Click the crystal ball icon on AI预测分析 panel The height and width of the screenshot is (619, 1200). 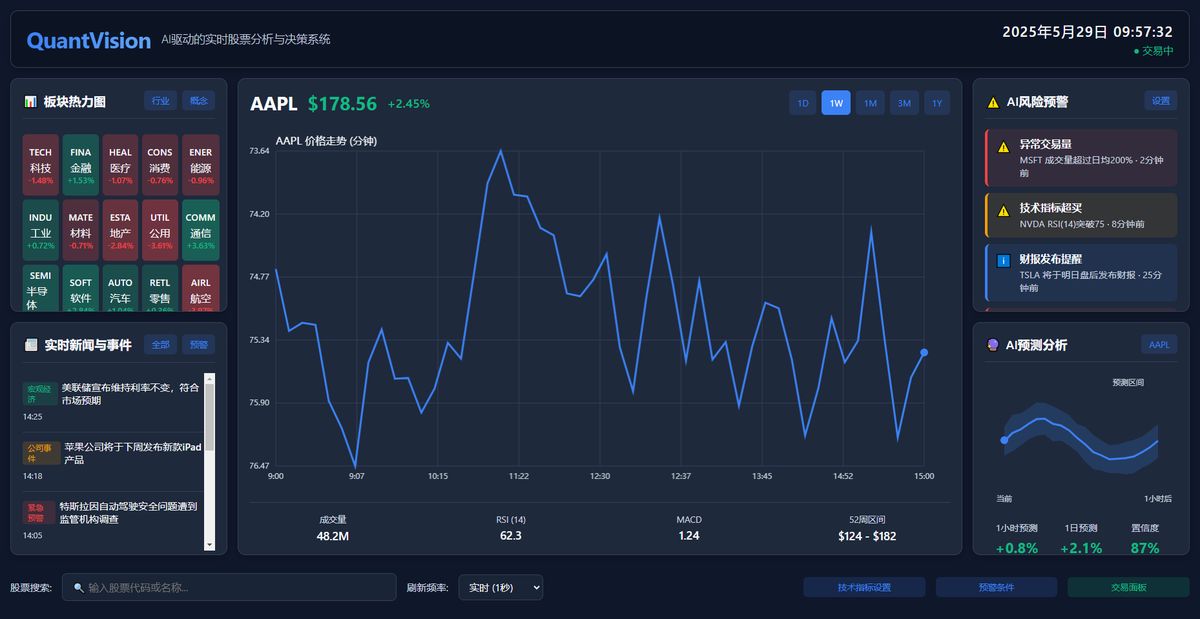click(x=991, y=344)
